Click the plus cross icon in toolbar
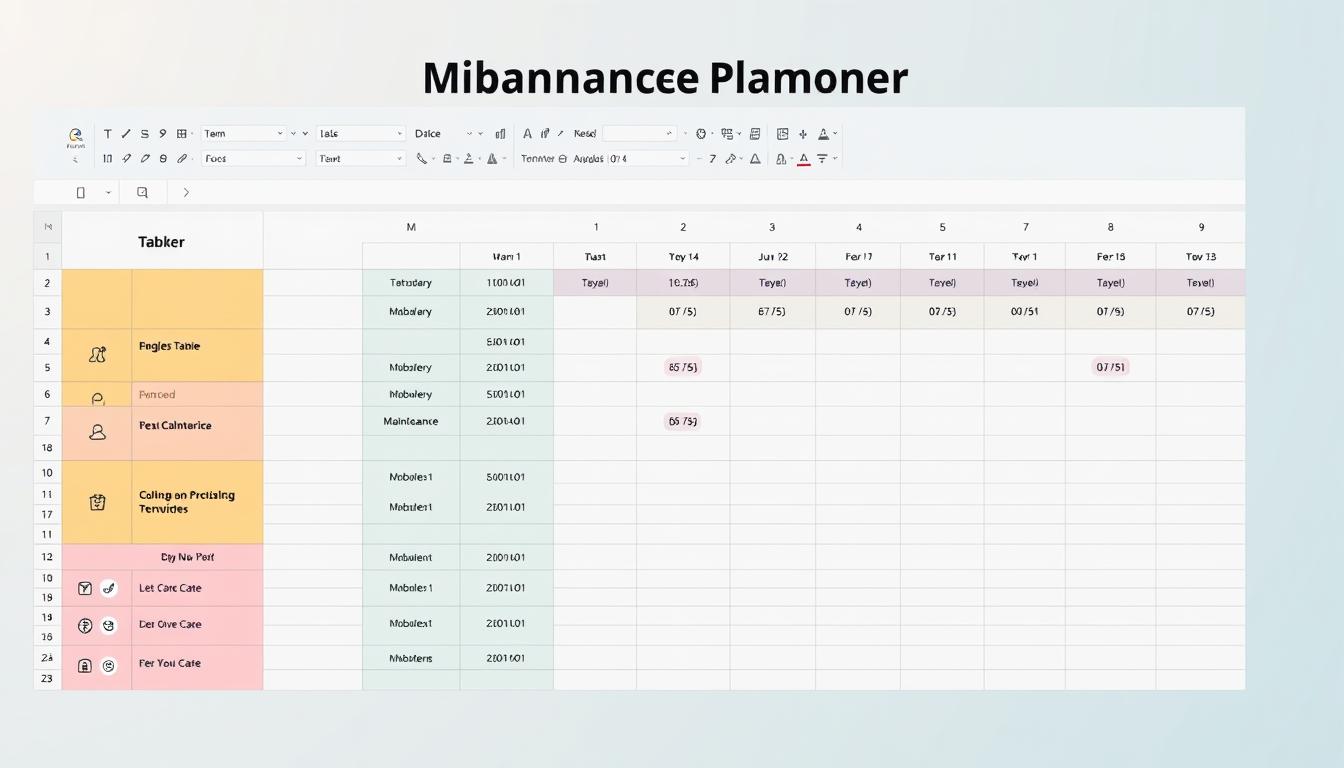 pyautogui.click(x=803, y=133)
